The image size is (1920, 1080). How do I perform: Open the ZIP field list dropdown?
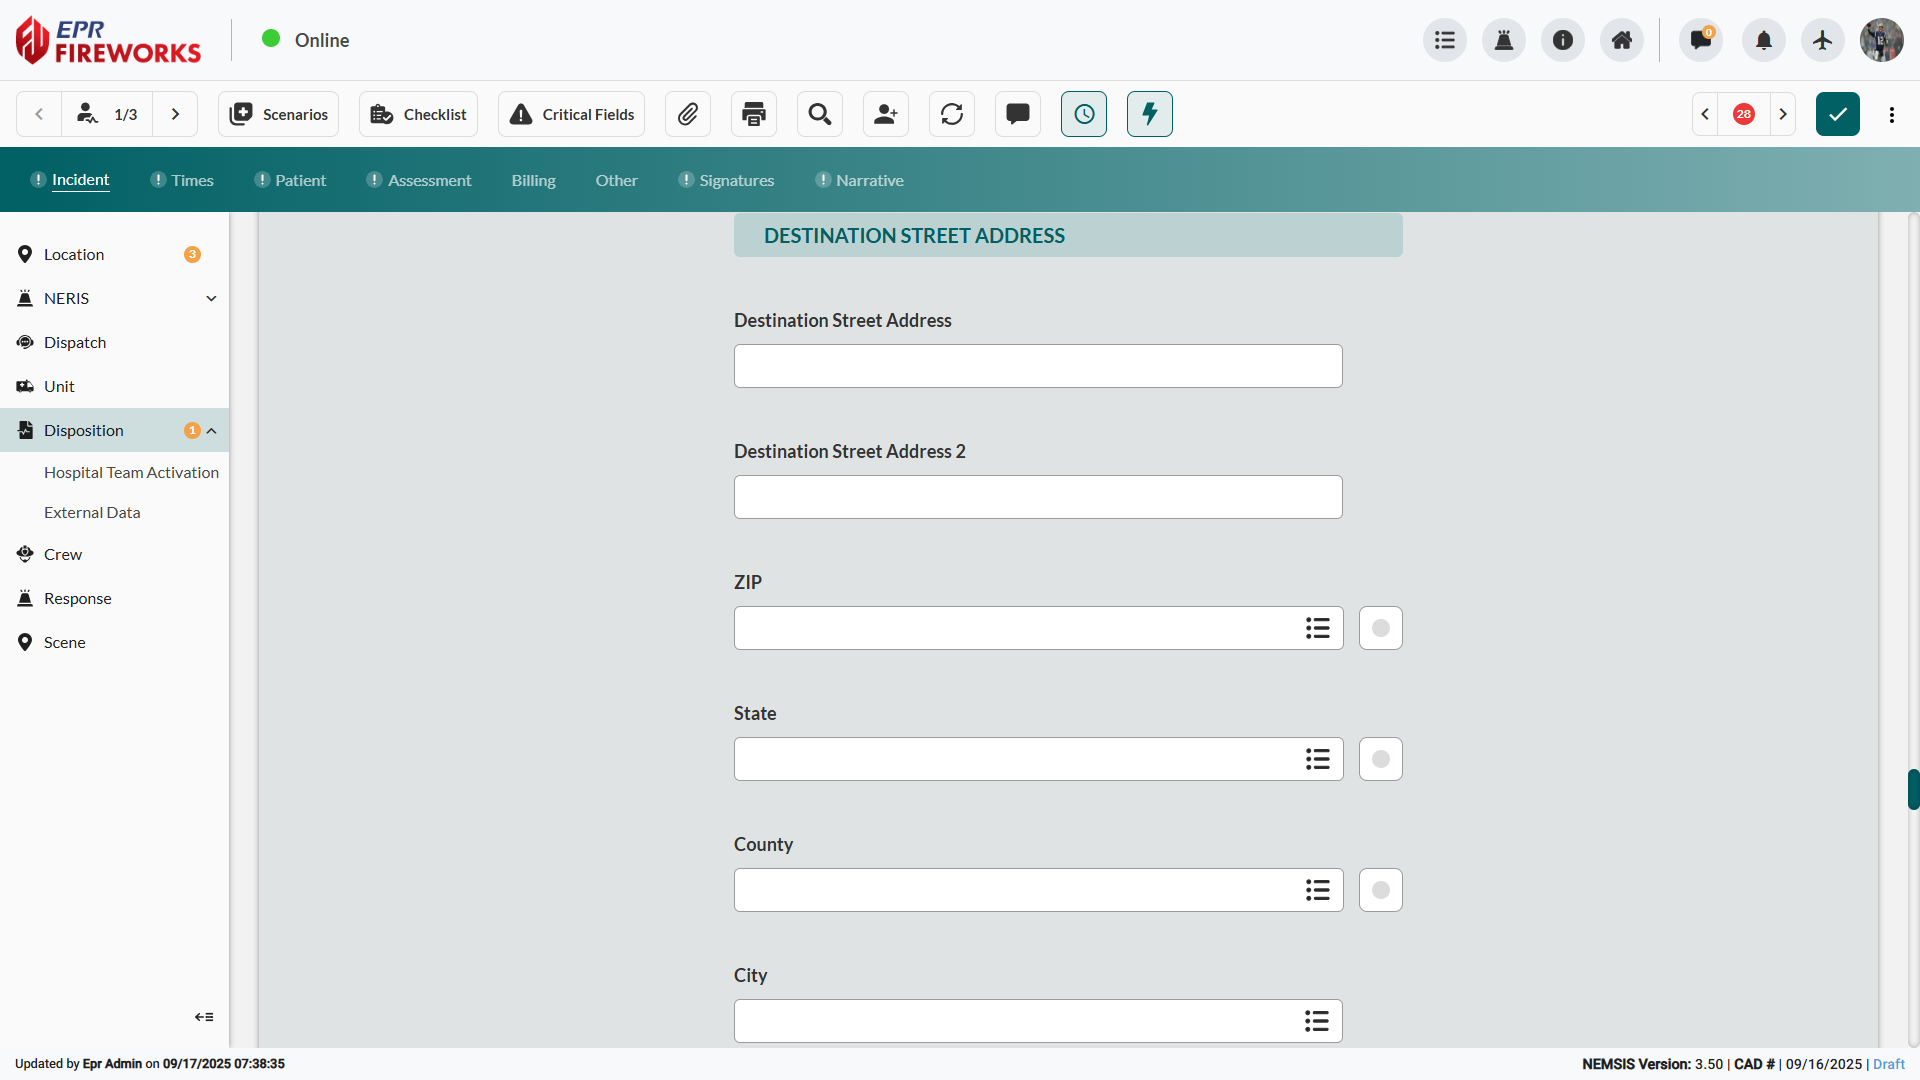pos(1317,628)
